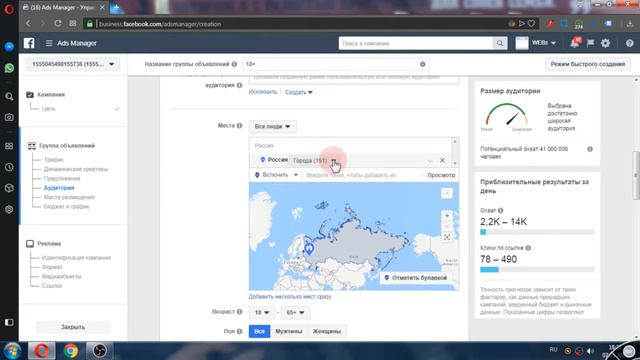Open the Создать dropdown
Screen dimensions: 640x360
[x=298, y=92]
